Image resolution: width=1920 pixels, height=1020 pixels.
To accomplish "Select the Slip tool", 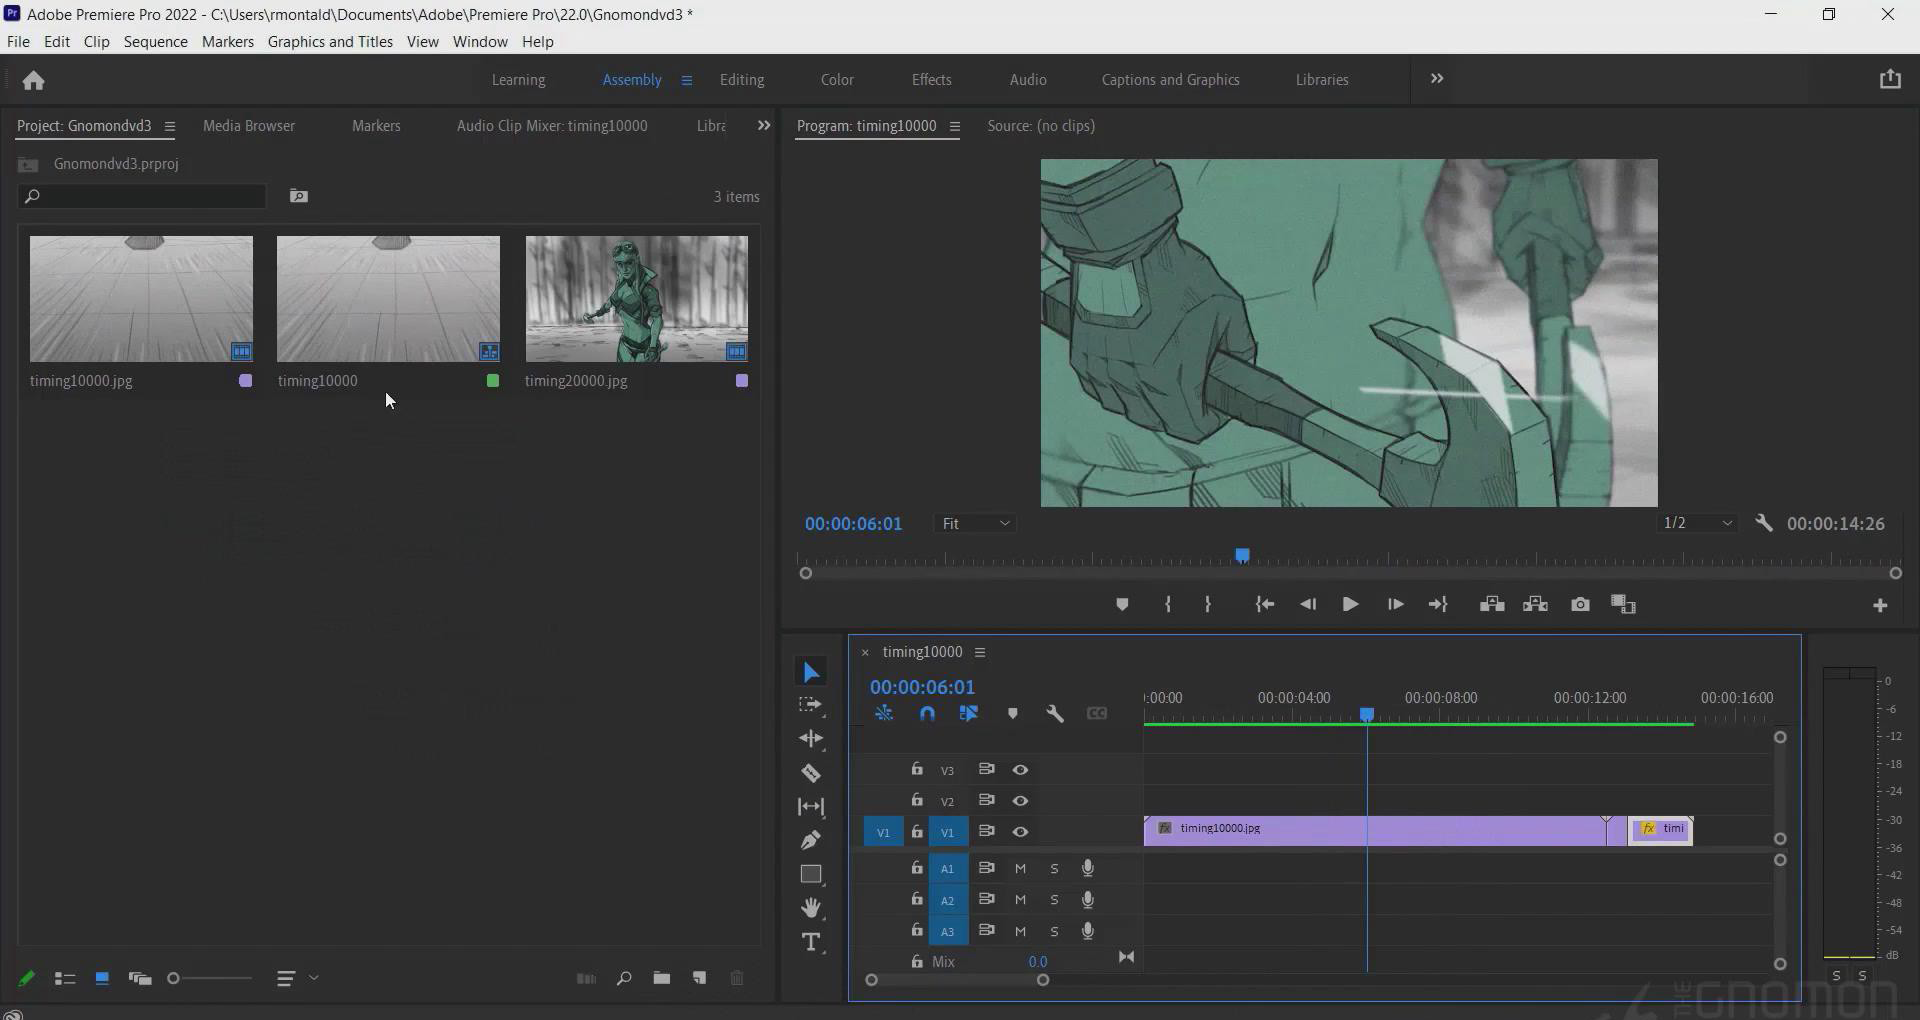I will click(811, 806).
